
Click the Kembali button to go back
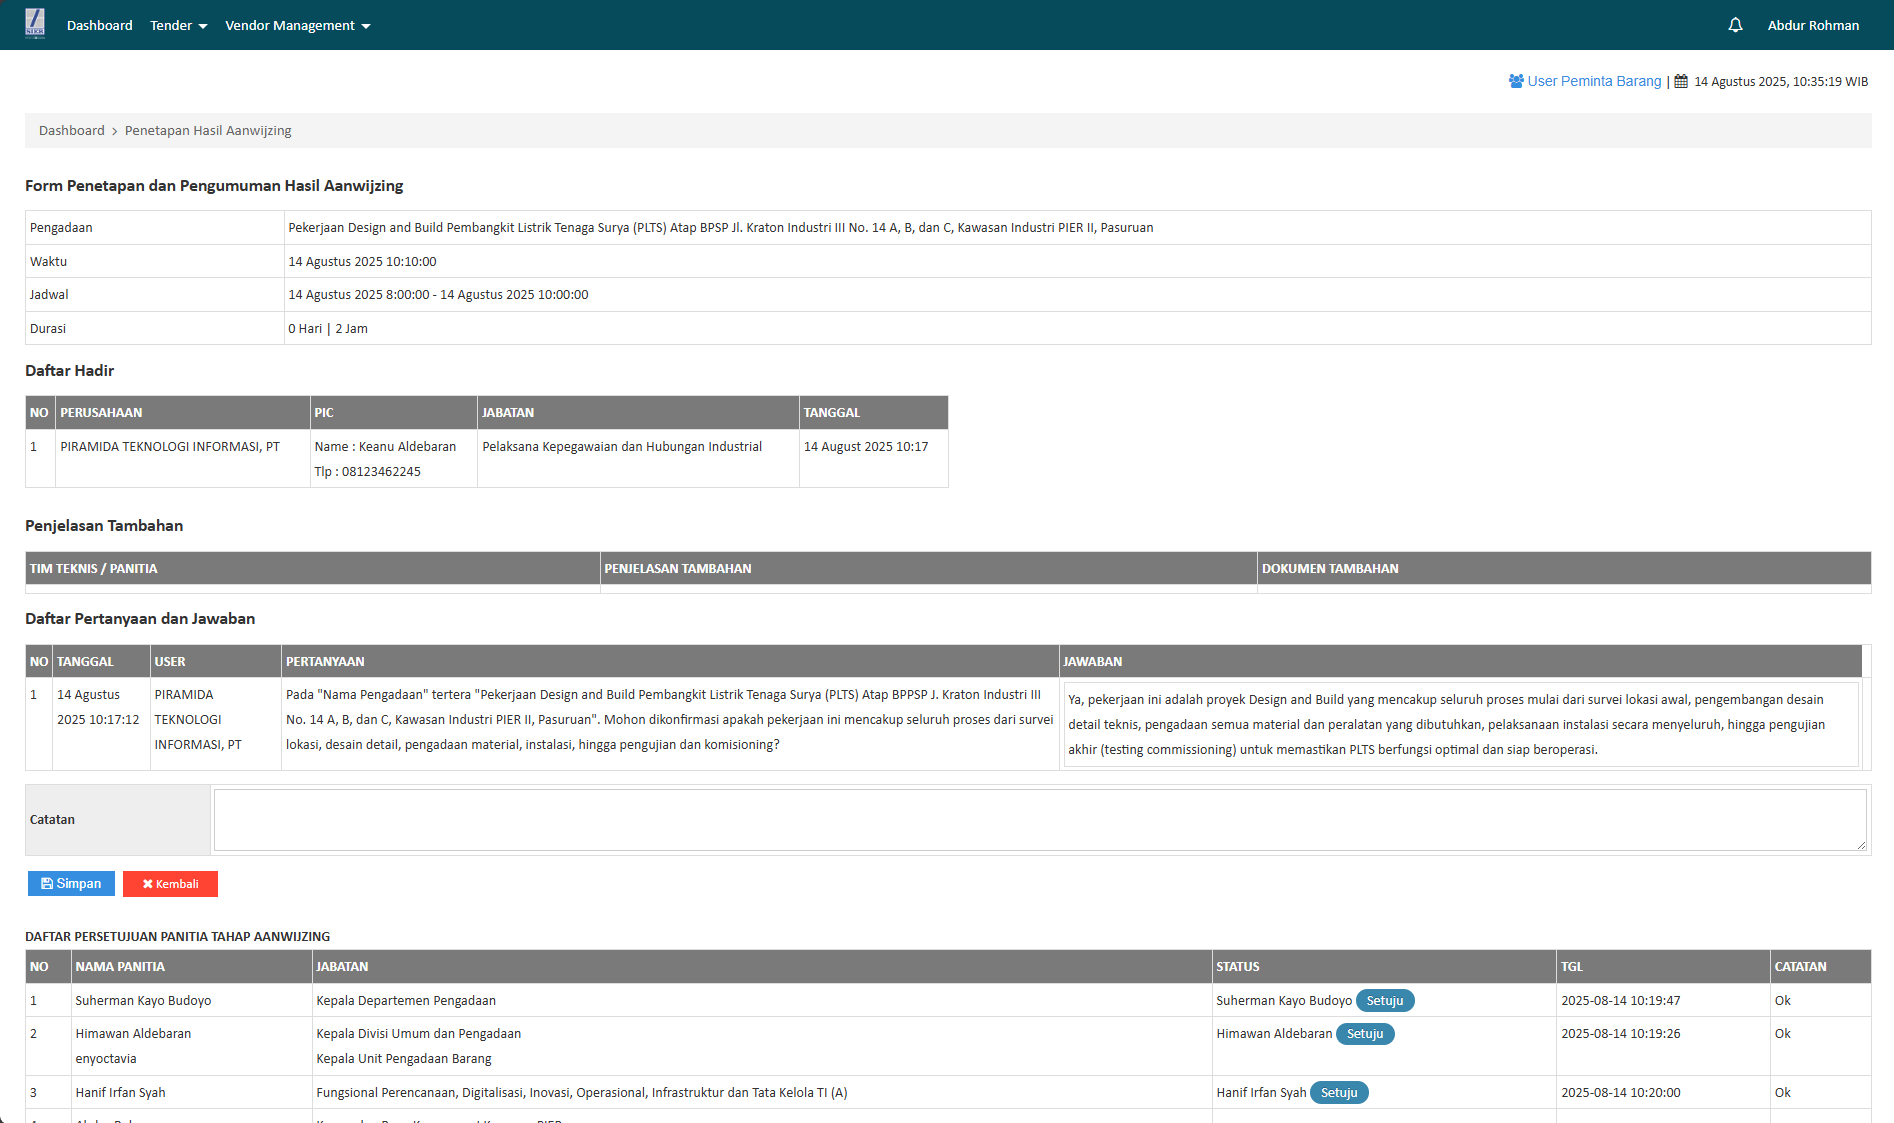pos(170,884)
